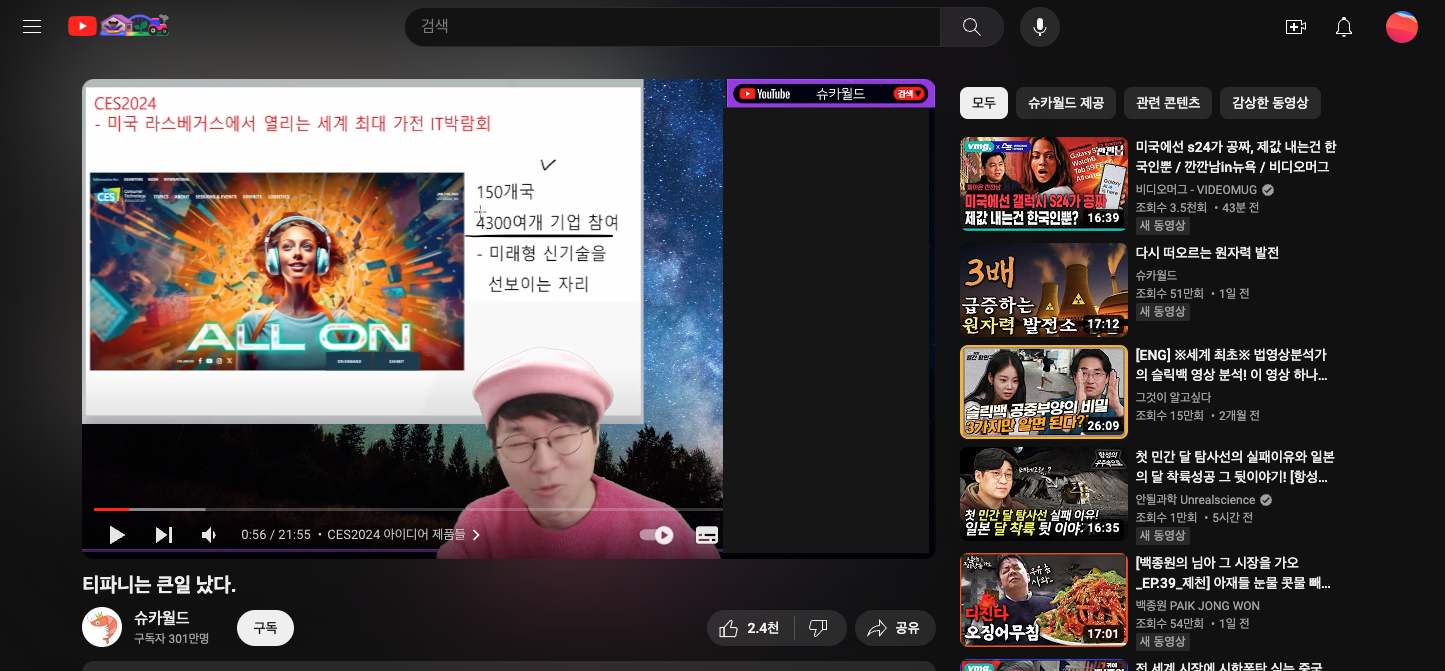
Task: Click 새 동영상 badge on the S24 video
Action: pos(1162,226)
